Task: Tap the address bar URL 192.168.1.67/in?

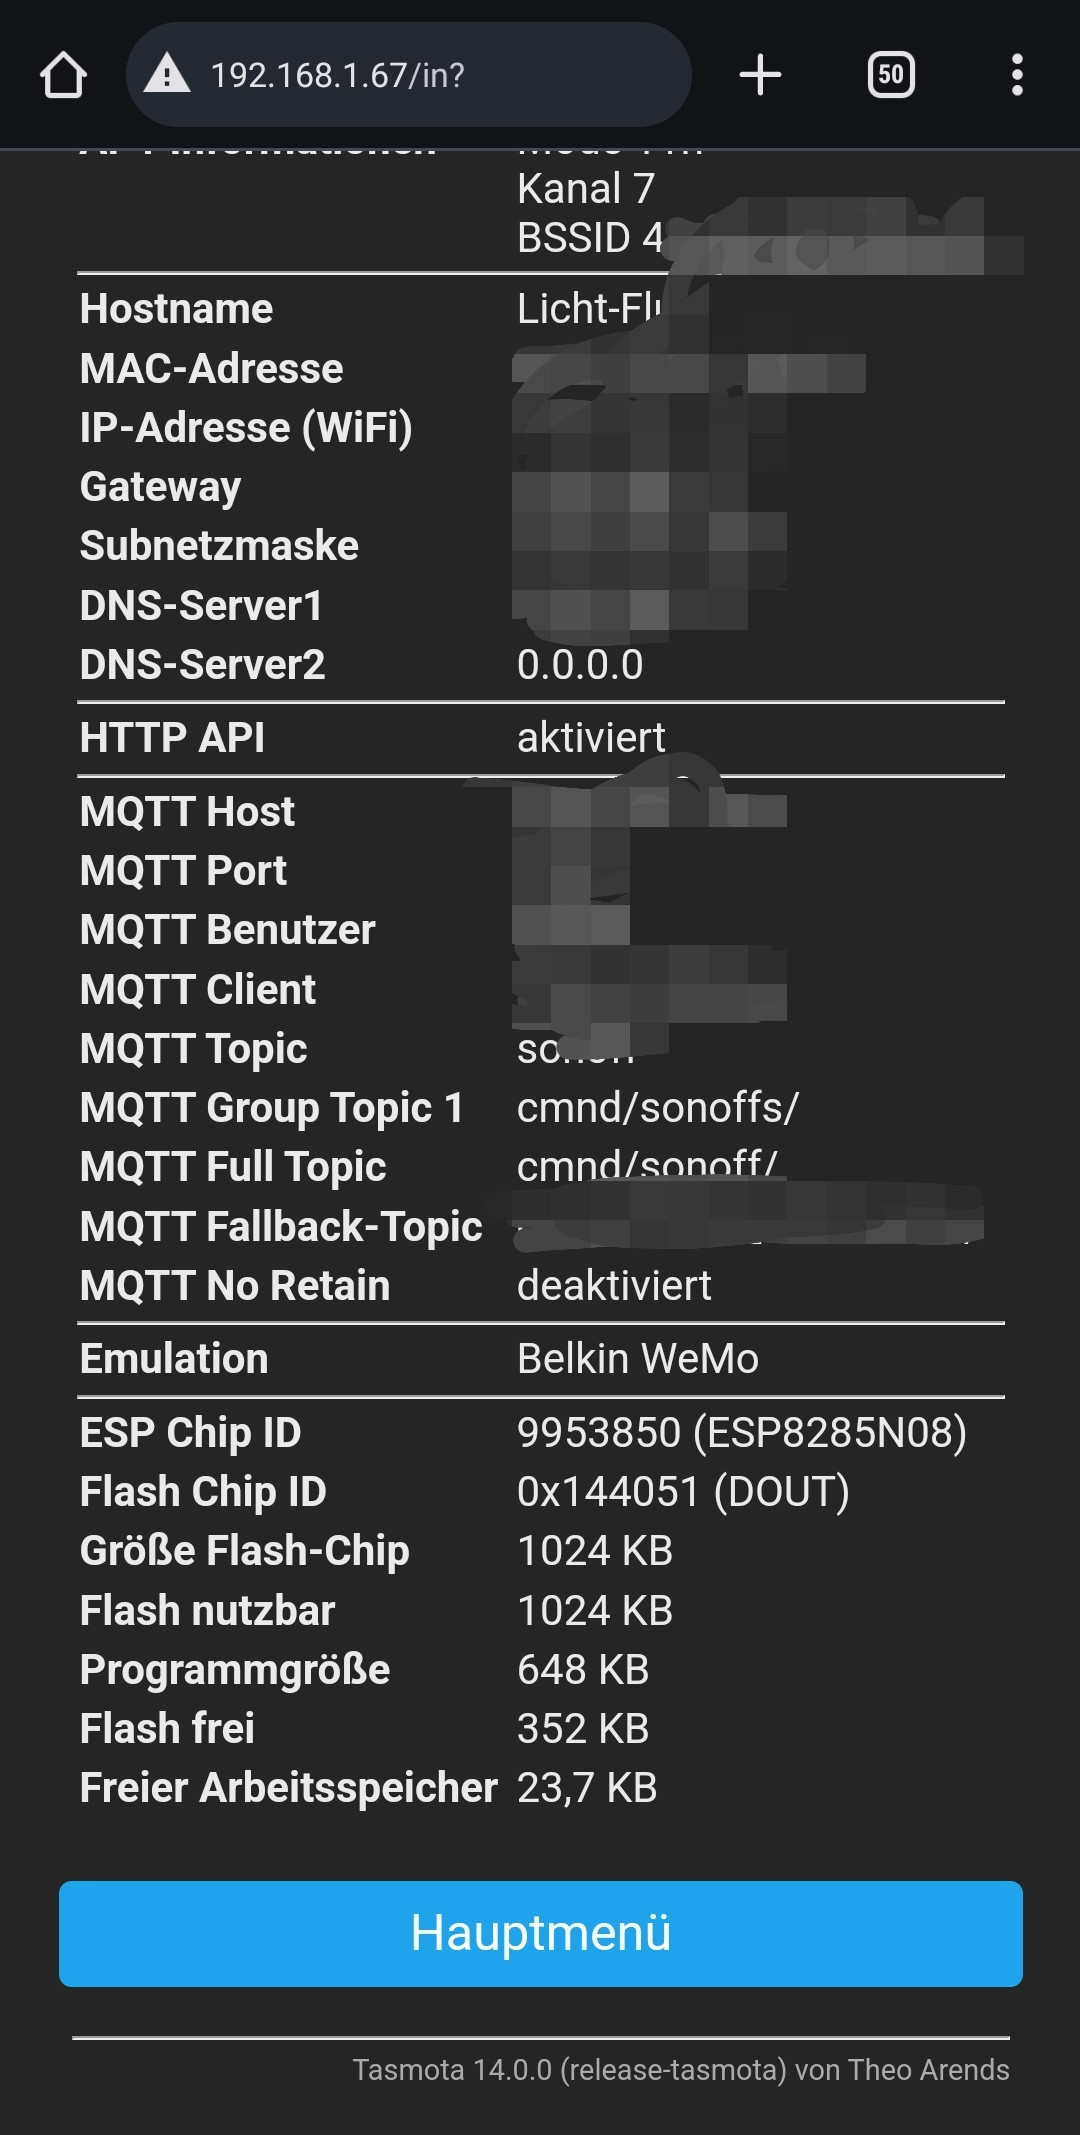Action: coord(338,75)
